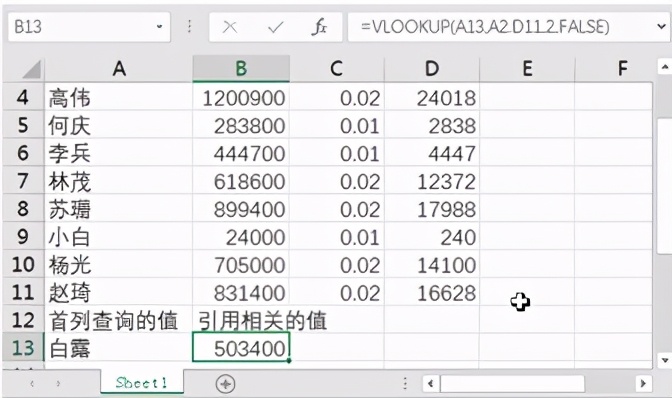Click the vertical scrollbar thumb
Screen dimensions: 672x398
pos(665,186)
